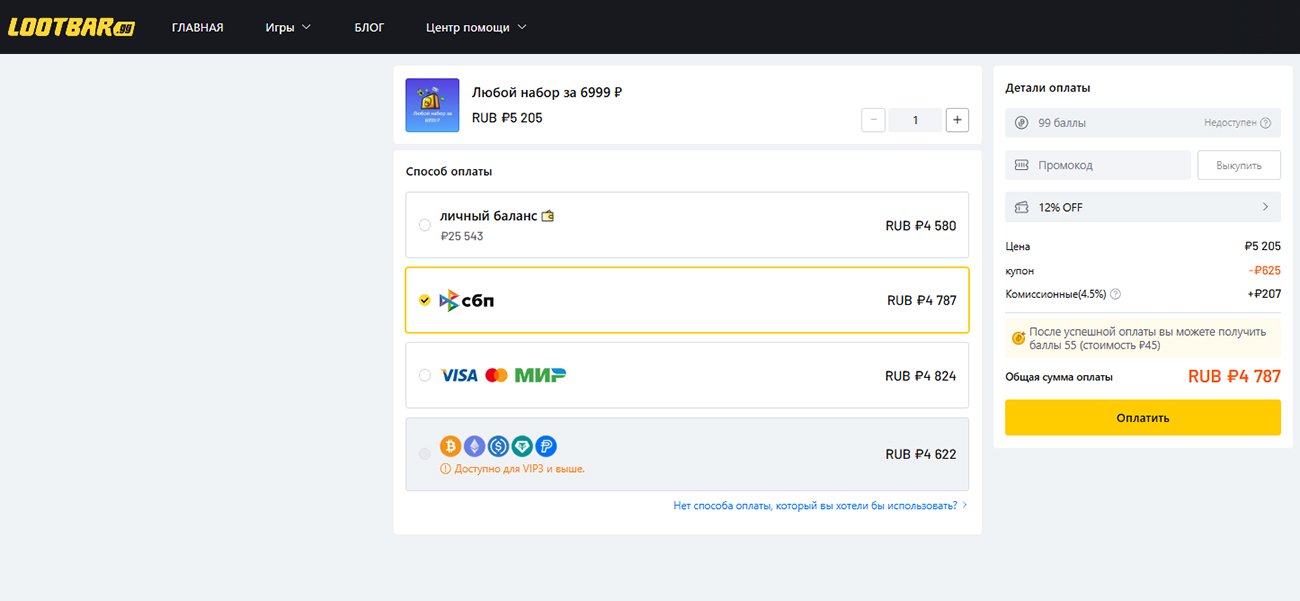
Task: Increase quantity with the plus button
Action: 957,120
